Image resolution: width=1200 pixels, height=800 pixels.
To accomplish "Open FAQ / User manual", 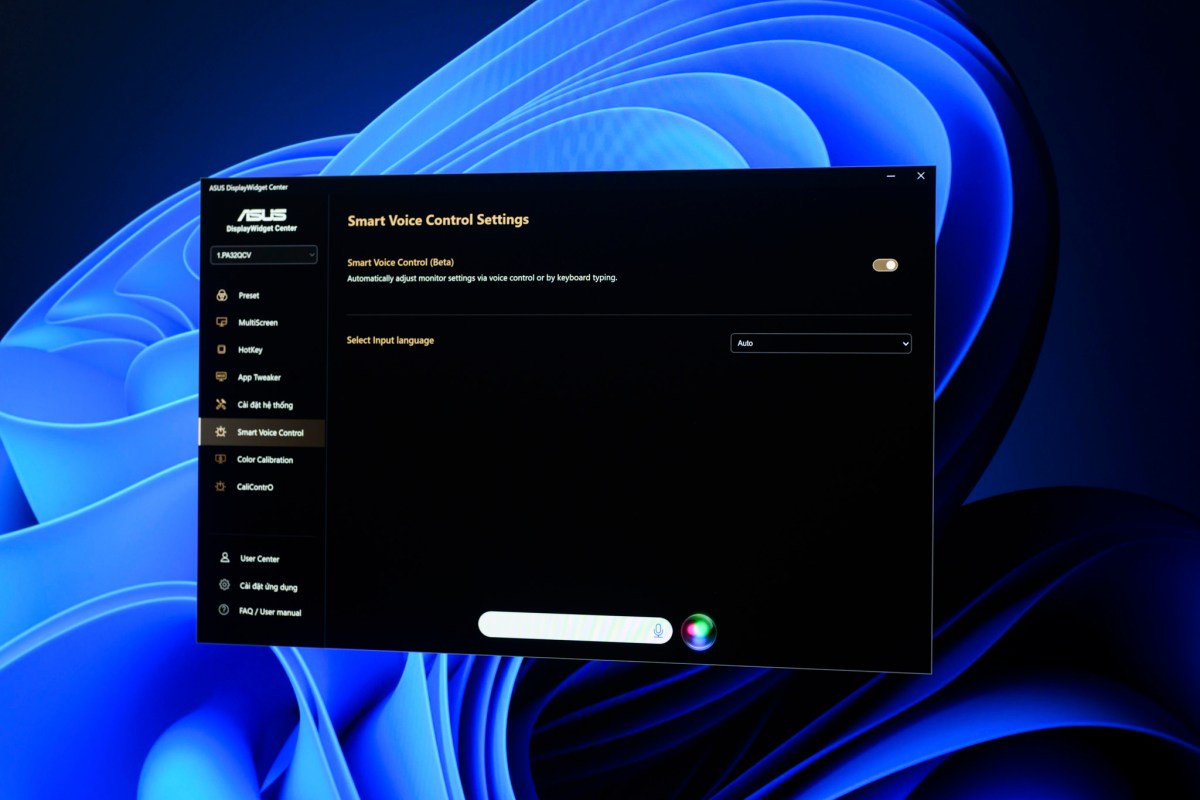I will [x=268, y=612].
